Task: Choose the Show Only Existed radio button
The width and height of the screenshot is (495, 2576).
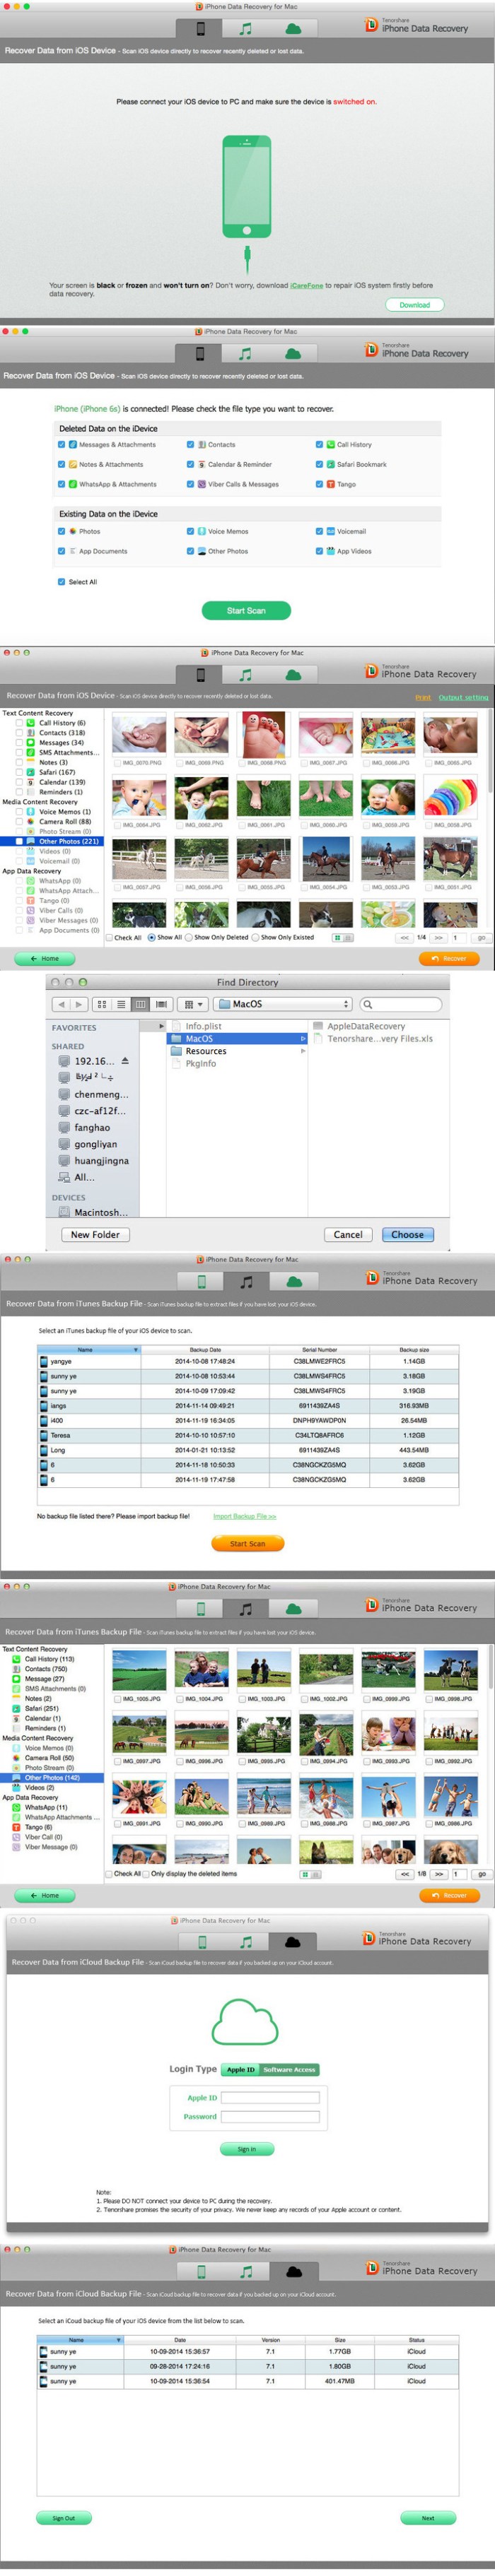Action: coord(255,938)
